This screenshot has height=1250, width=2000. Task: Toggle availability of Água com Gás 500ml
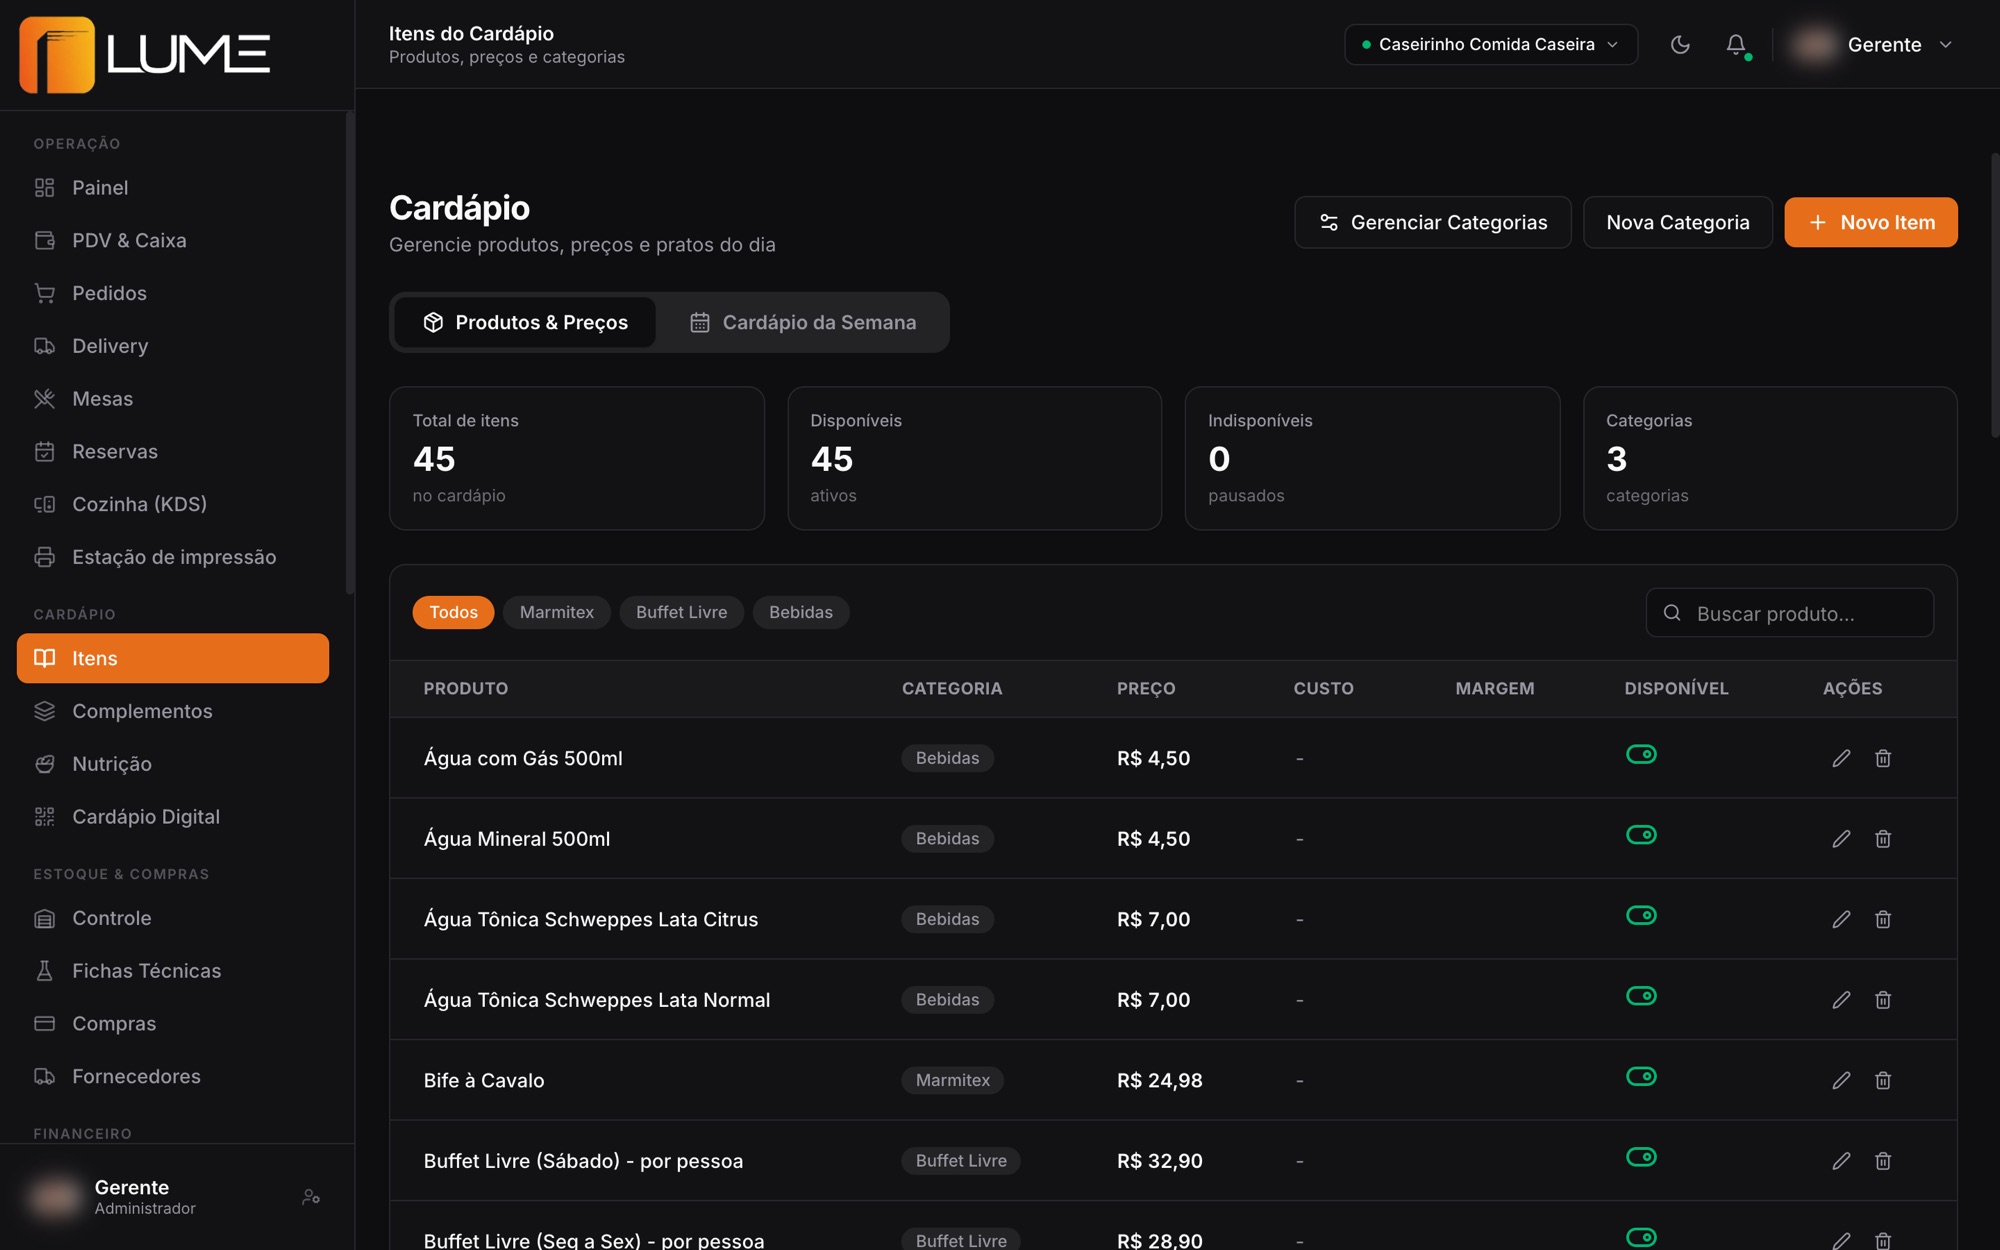tap(1641, 754)
